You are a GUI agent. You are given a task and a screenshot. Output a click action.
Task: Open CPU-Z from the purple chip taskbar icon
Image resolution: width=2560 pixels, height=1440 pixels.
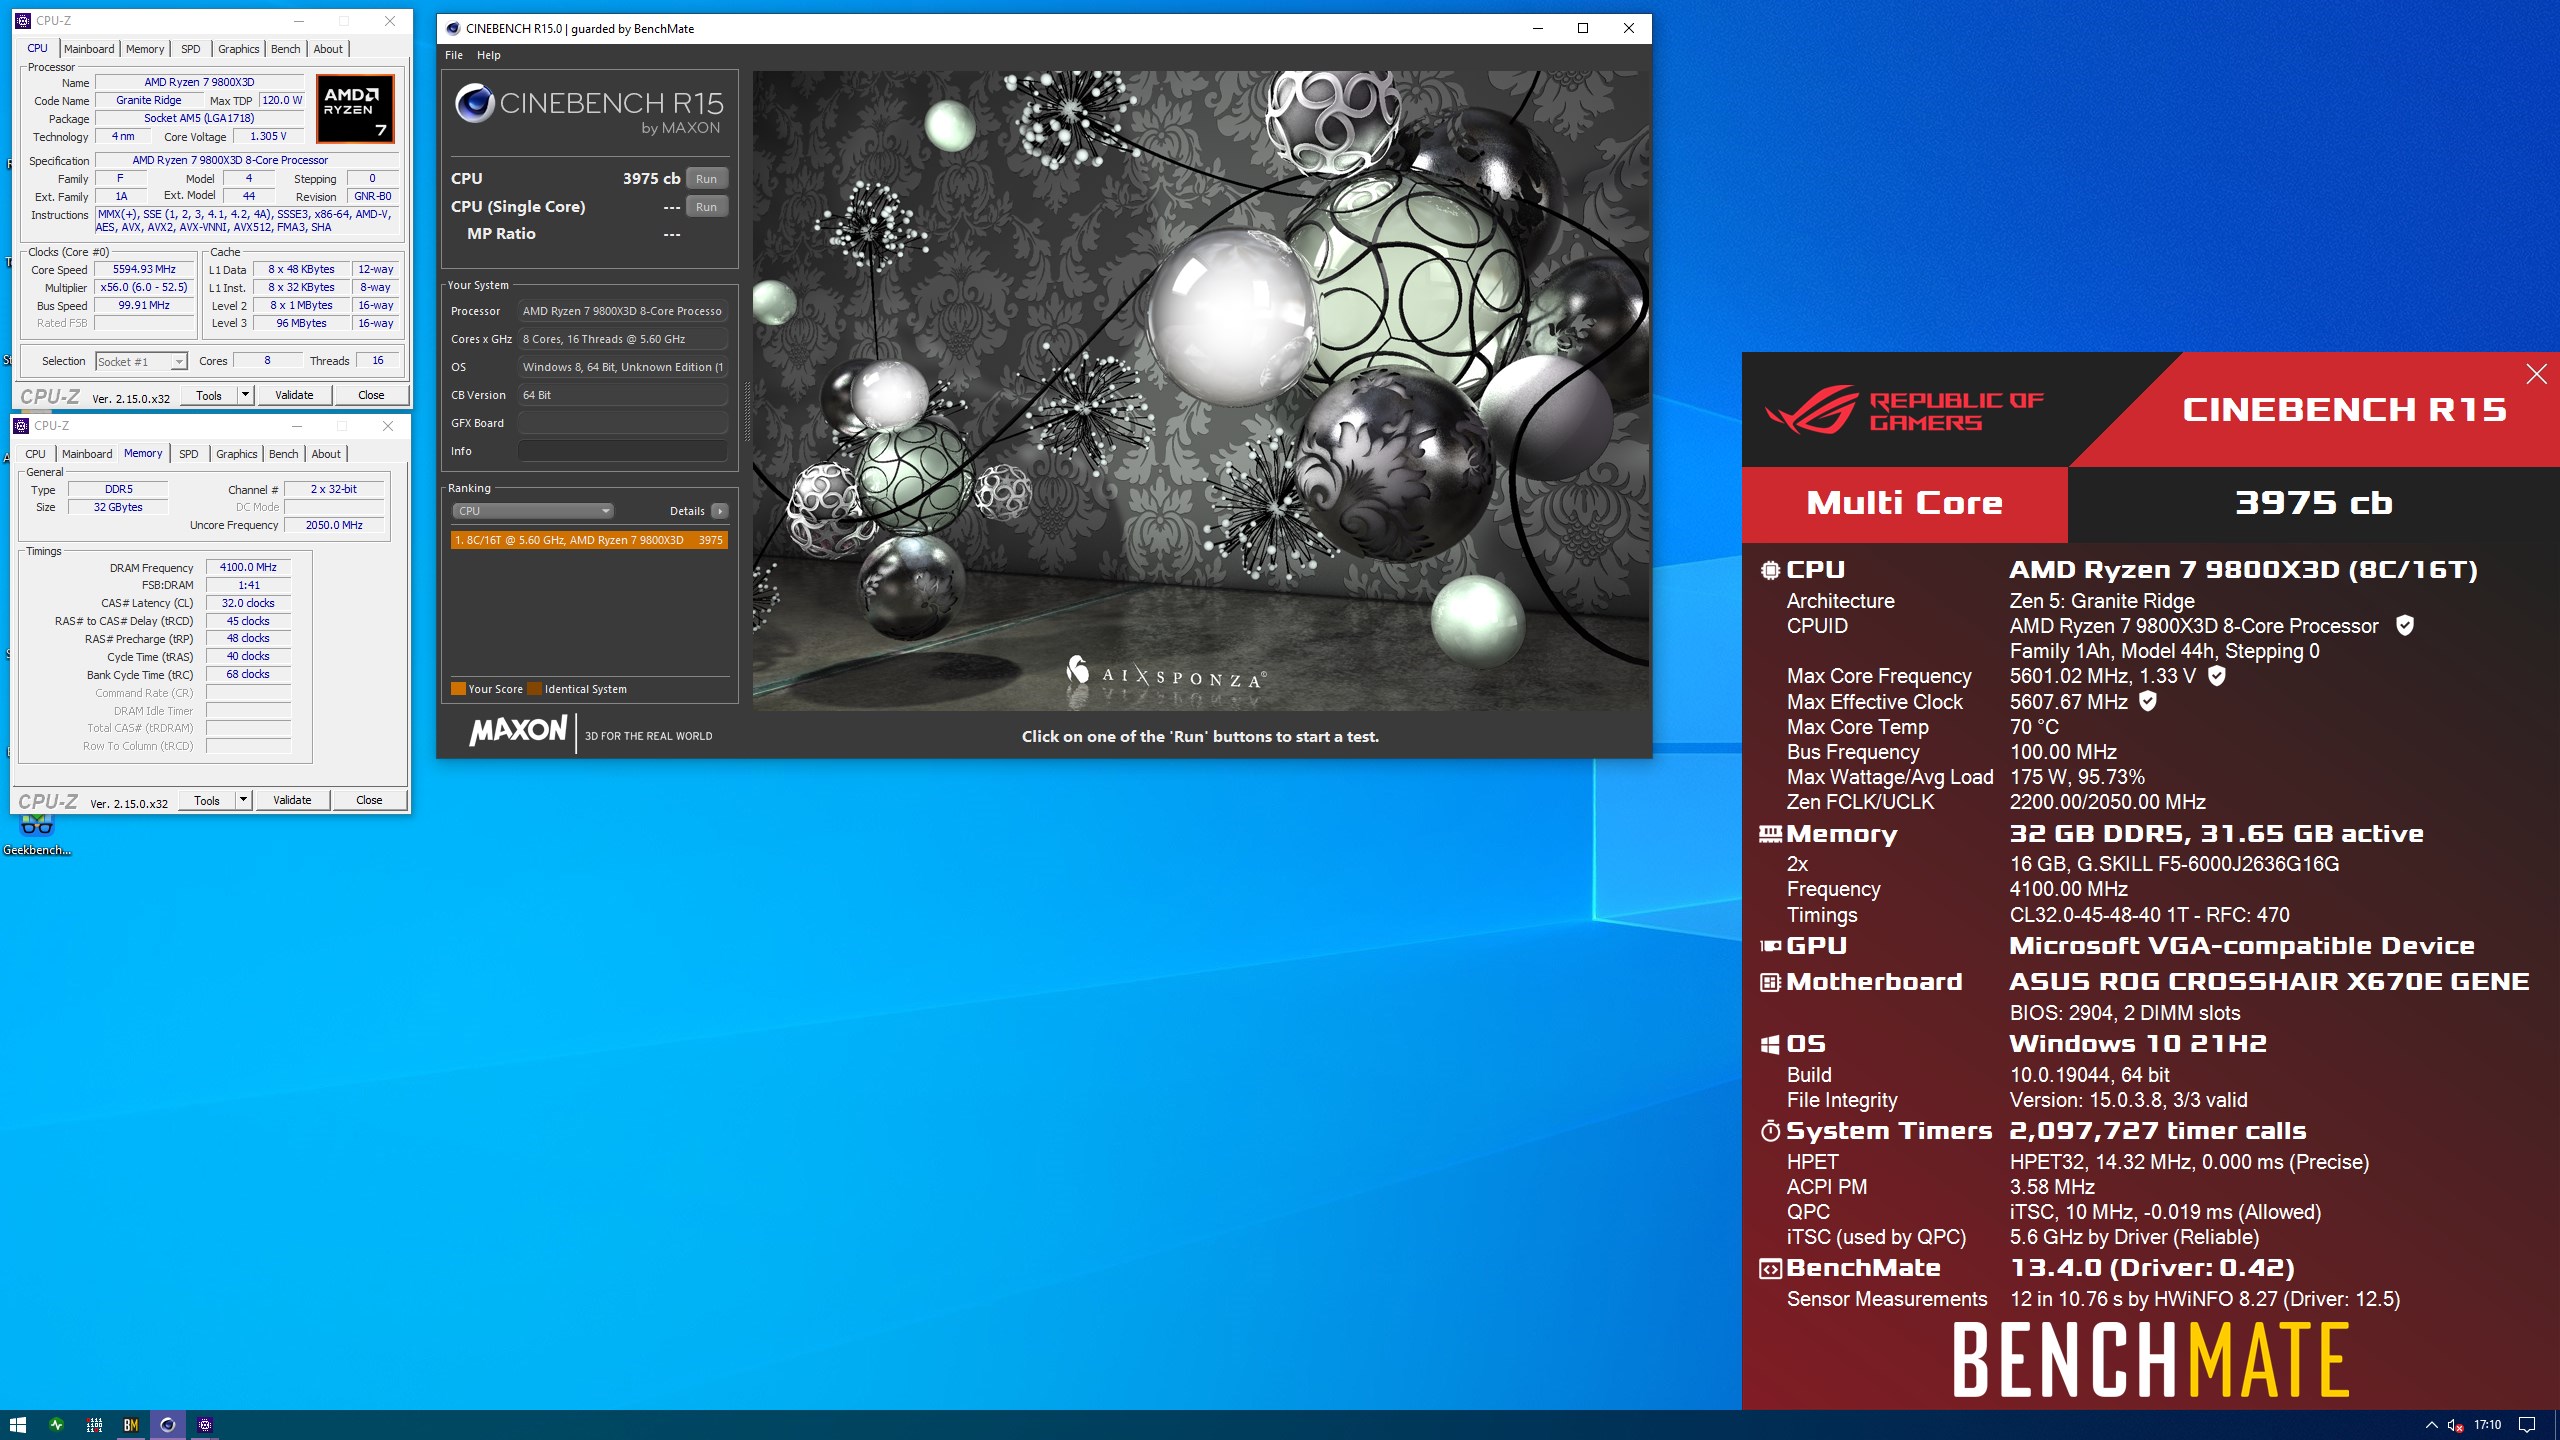click(x=205, y=1425)
